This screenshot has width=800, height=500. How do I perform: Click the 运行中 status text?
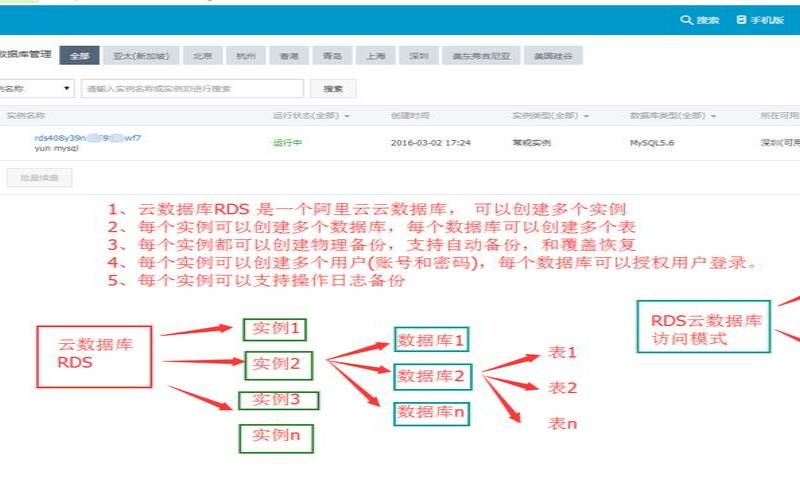(x=287, y=143)
